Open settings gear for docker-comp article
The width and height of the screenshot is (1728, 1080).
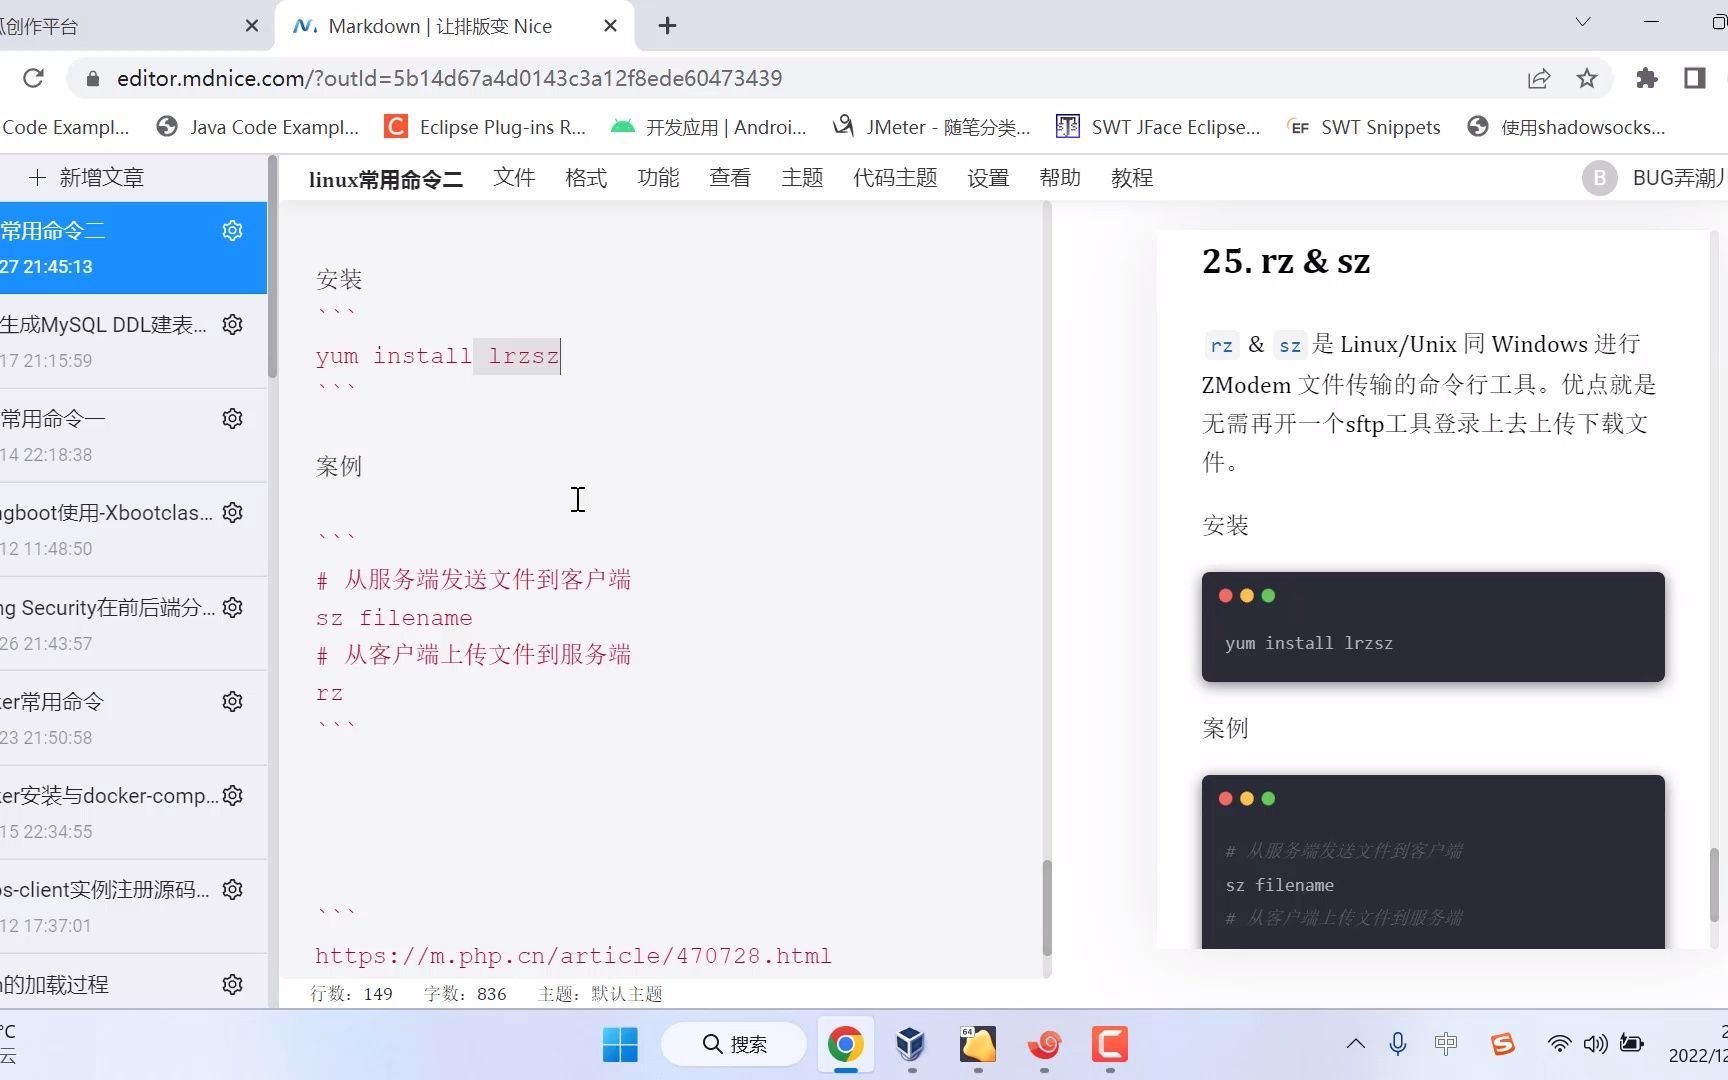click(x=232, y=795)
